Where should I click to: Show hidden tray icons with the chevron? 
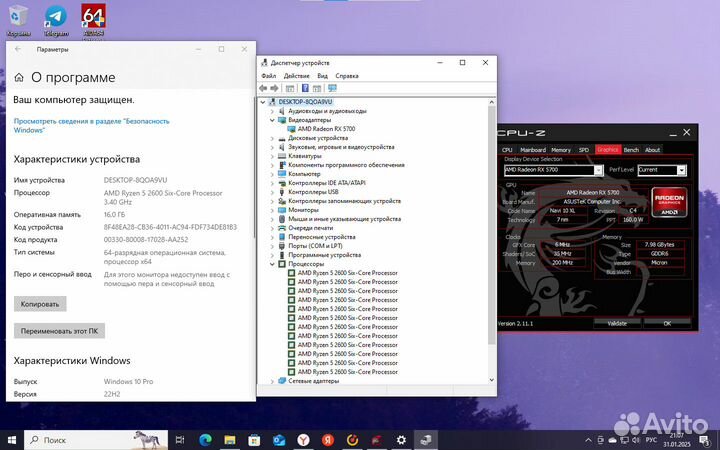click(588, 440)
